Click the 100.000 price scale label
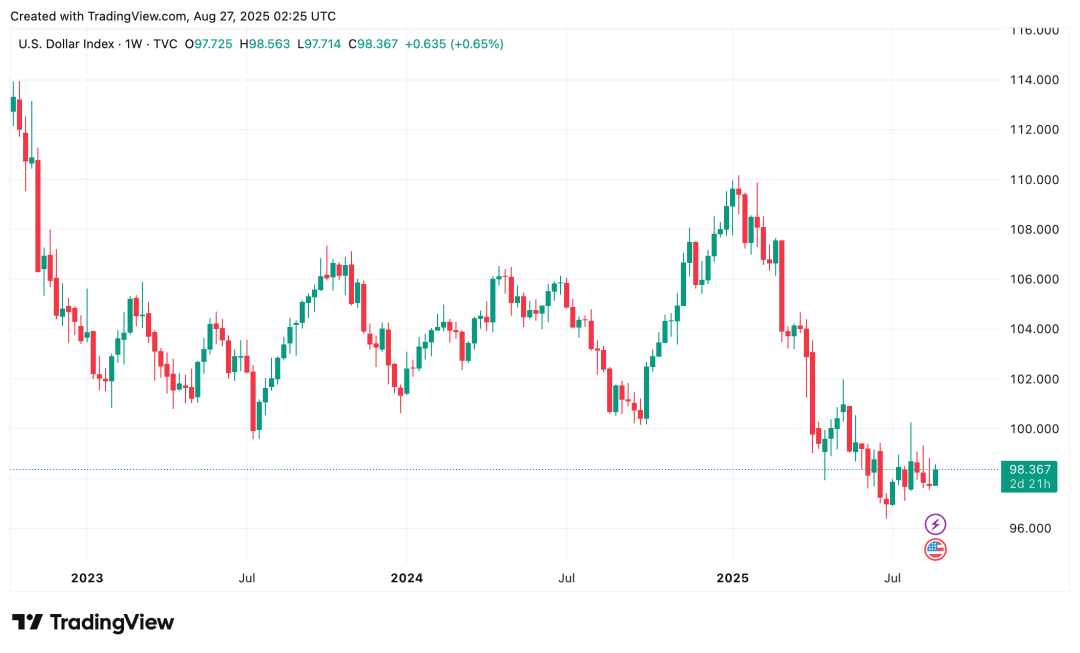 [1034, 428]
